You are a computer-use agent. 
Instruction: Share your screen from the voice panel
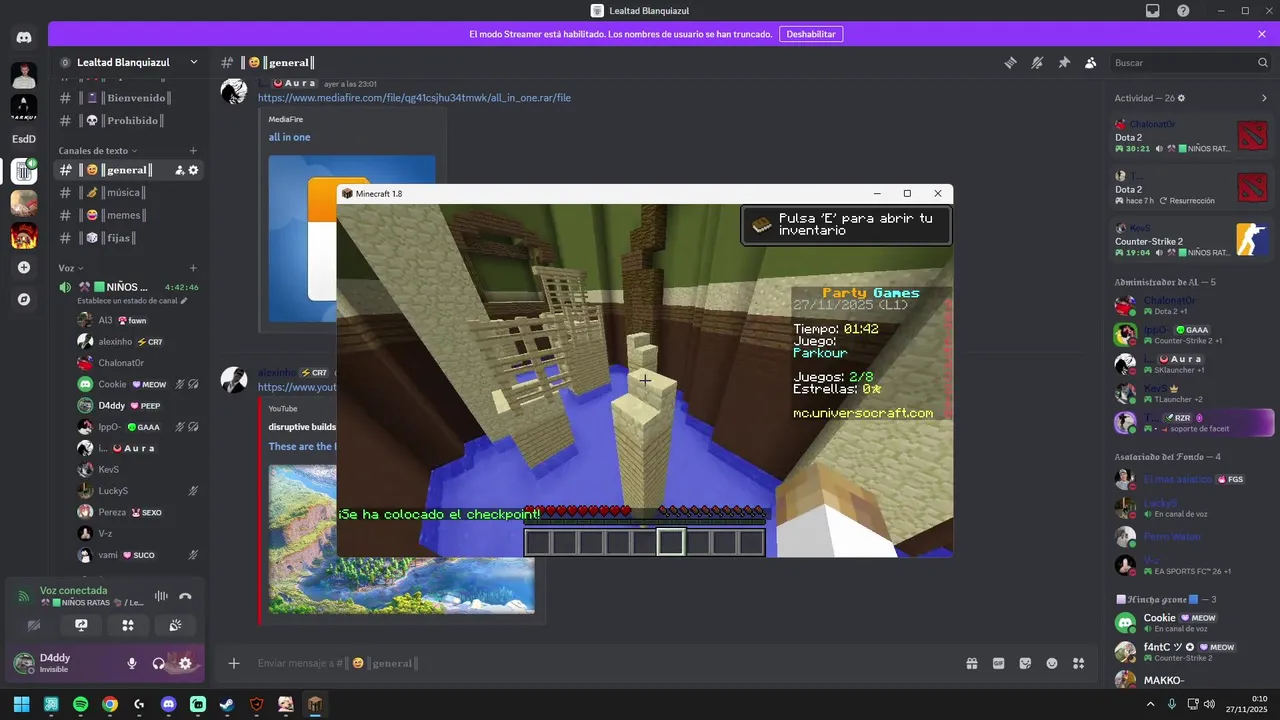(x=81, y=625)
